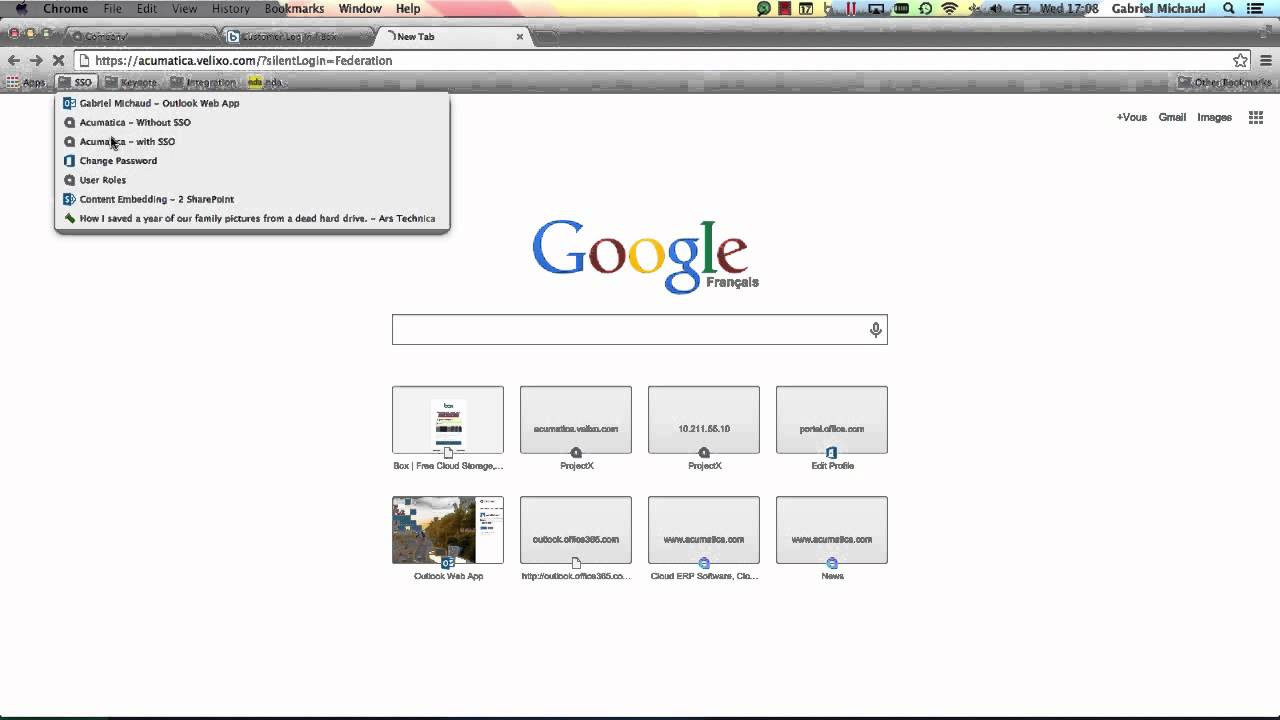Close the New Tab tab
The image size is (1280, 720).
tap(520, 37)
